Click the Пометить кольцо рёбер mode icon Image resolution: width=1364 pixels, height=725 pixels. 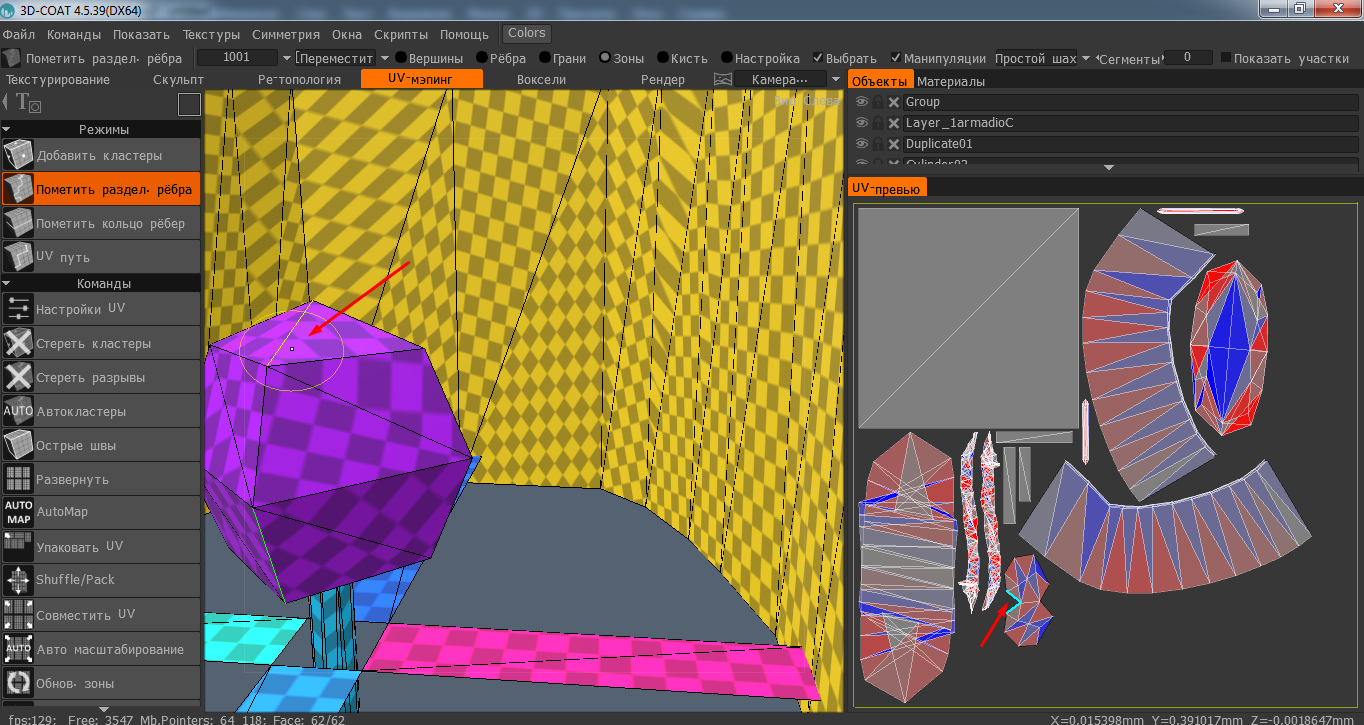click(x=18, y=223)
